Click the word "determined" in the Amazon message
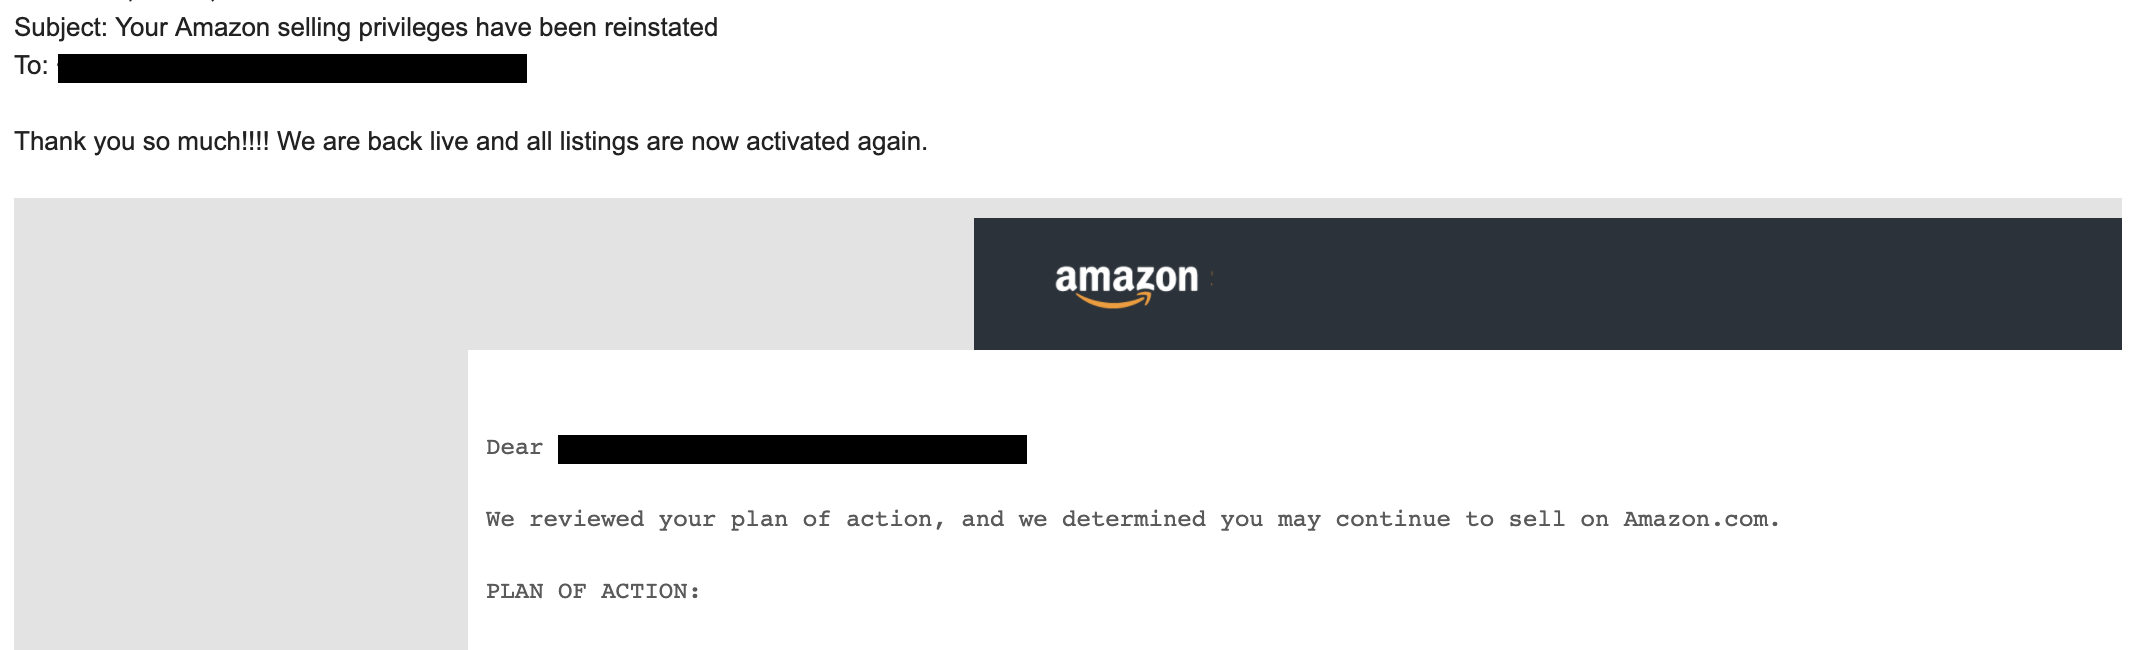2138x650 pixels. point(1133,520)
